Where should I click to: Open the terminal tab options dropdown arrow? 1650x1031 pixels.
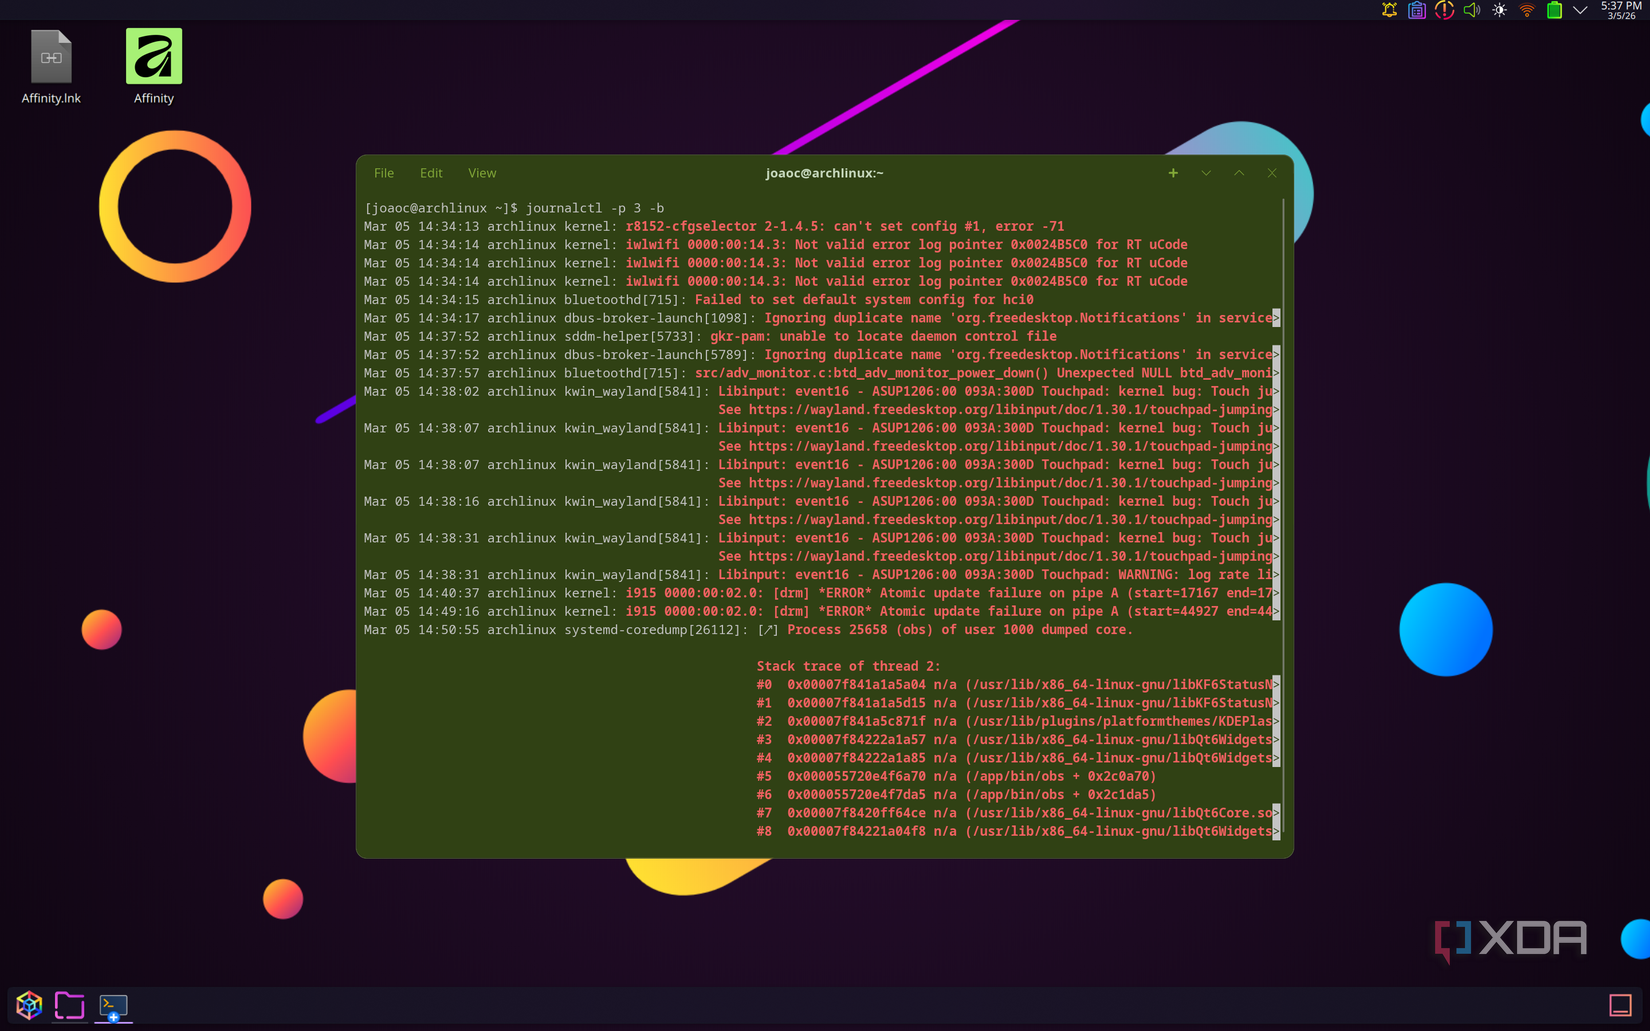point(1206,173)
